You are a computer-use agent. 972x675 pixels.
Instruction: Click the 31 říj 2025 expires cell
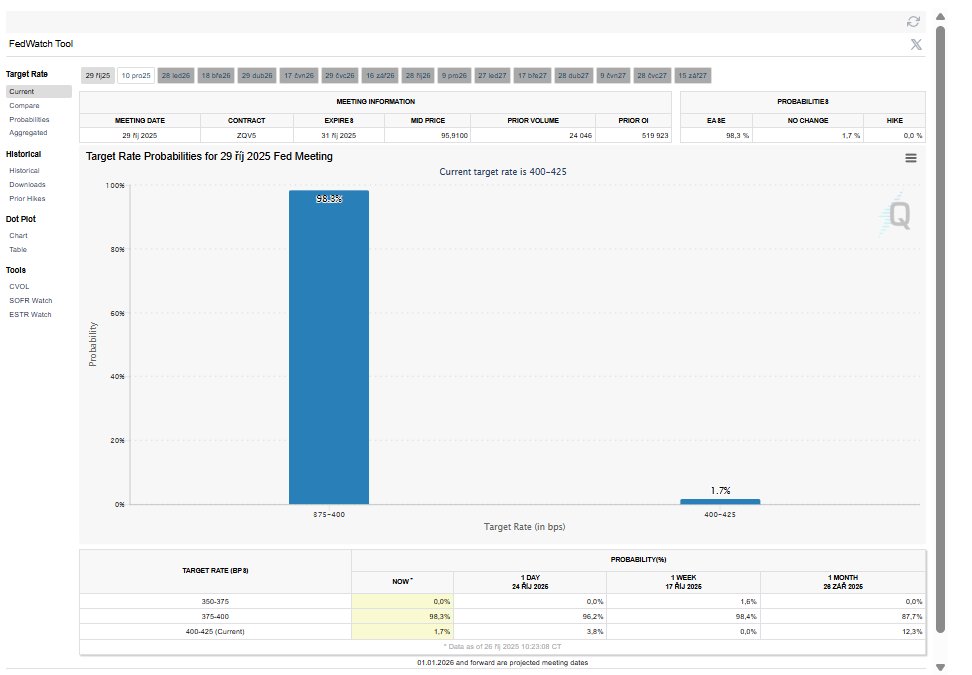[x=338, y=135]
